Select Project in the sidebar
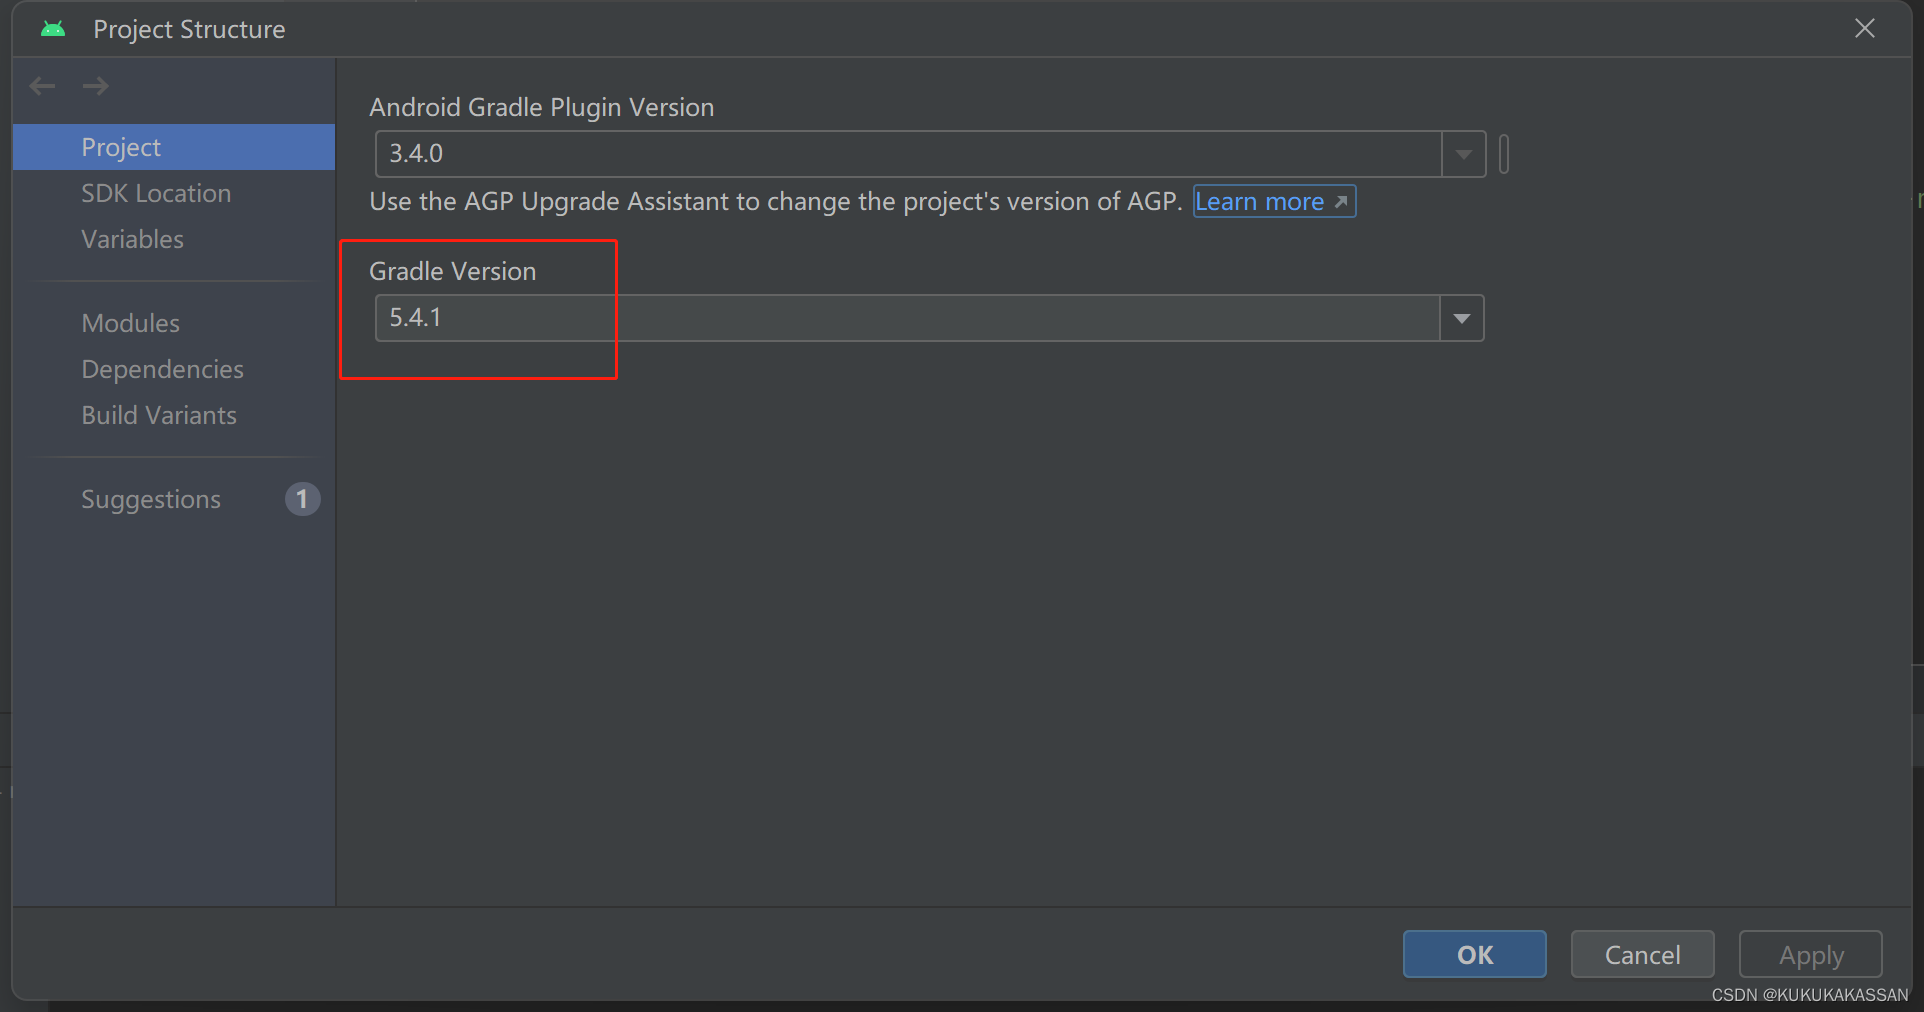 [174, 147]
